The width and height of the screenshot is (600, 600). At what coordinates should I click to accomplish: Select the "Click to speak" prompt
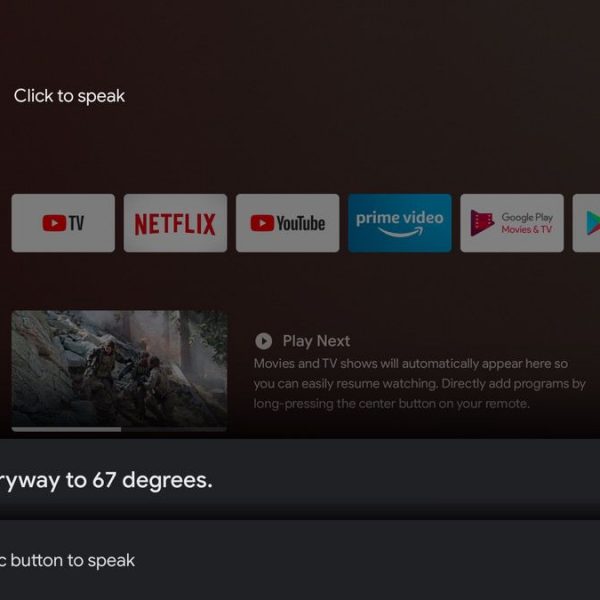69,96
